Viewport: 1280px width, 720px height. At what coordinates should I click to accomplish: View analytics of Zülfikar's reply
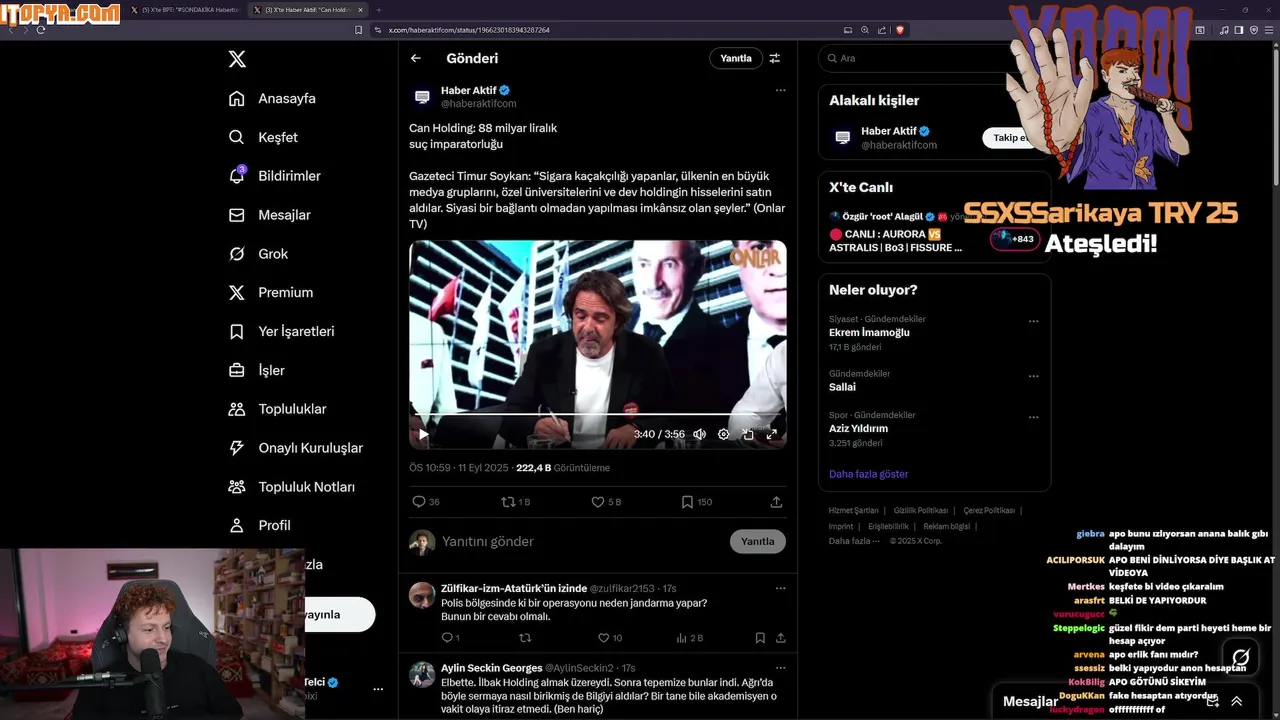(690, 638)
